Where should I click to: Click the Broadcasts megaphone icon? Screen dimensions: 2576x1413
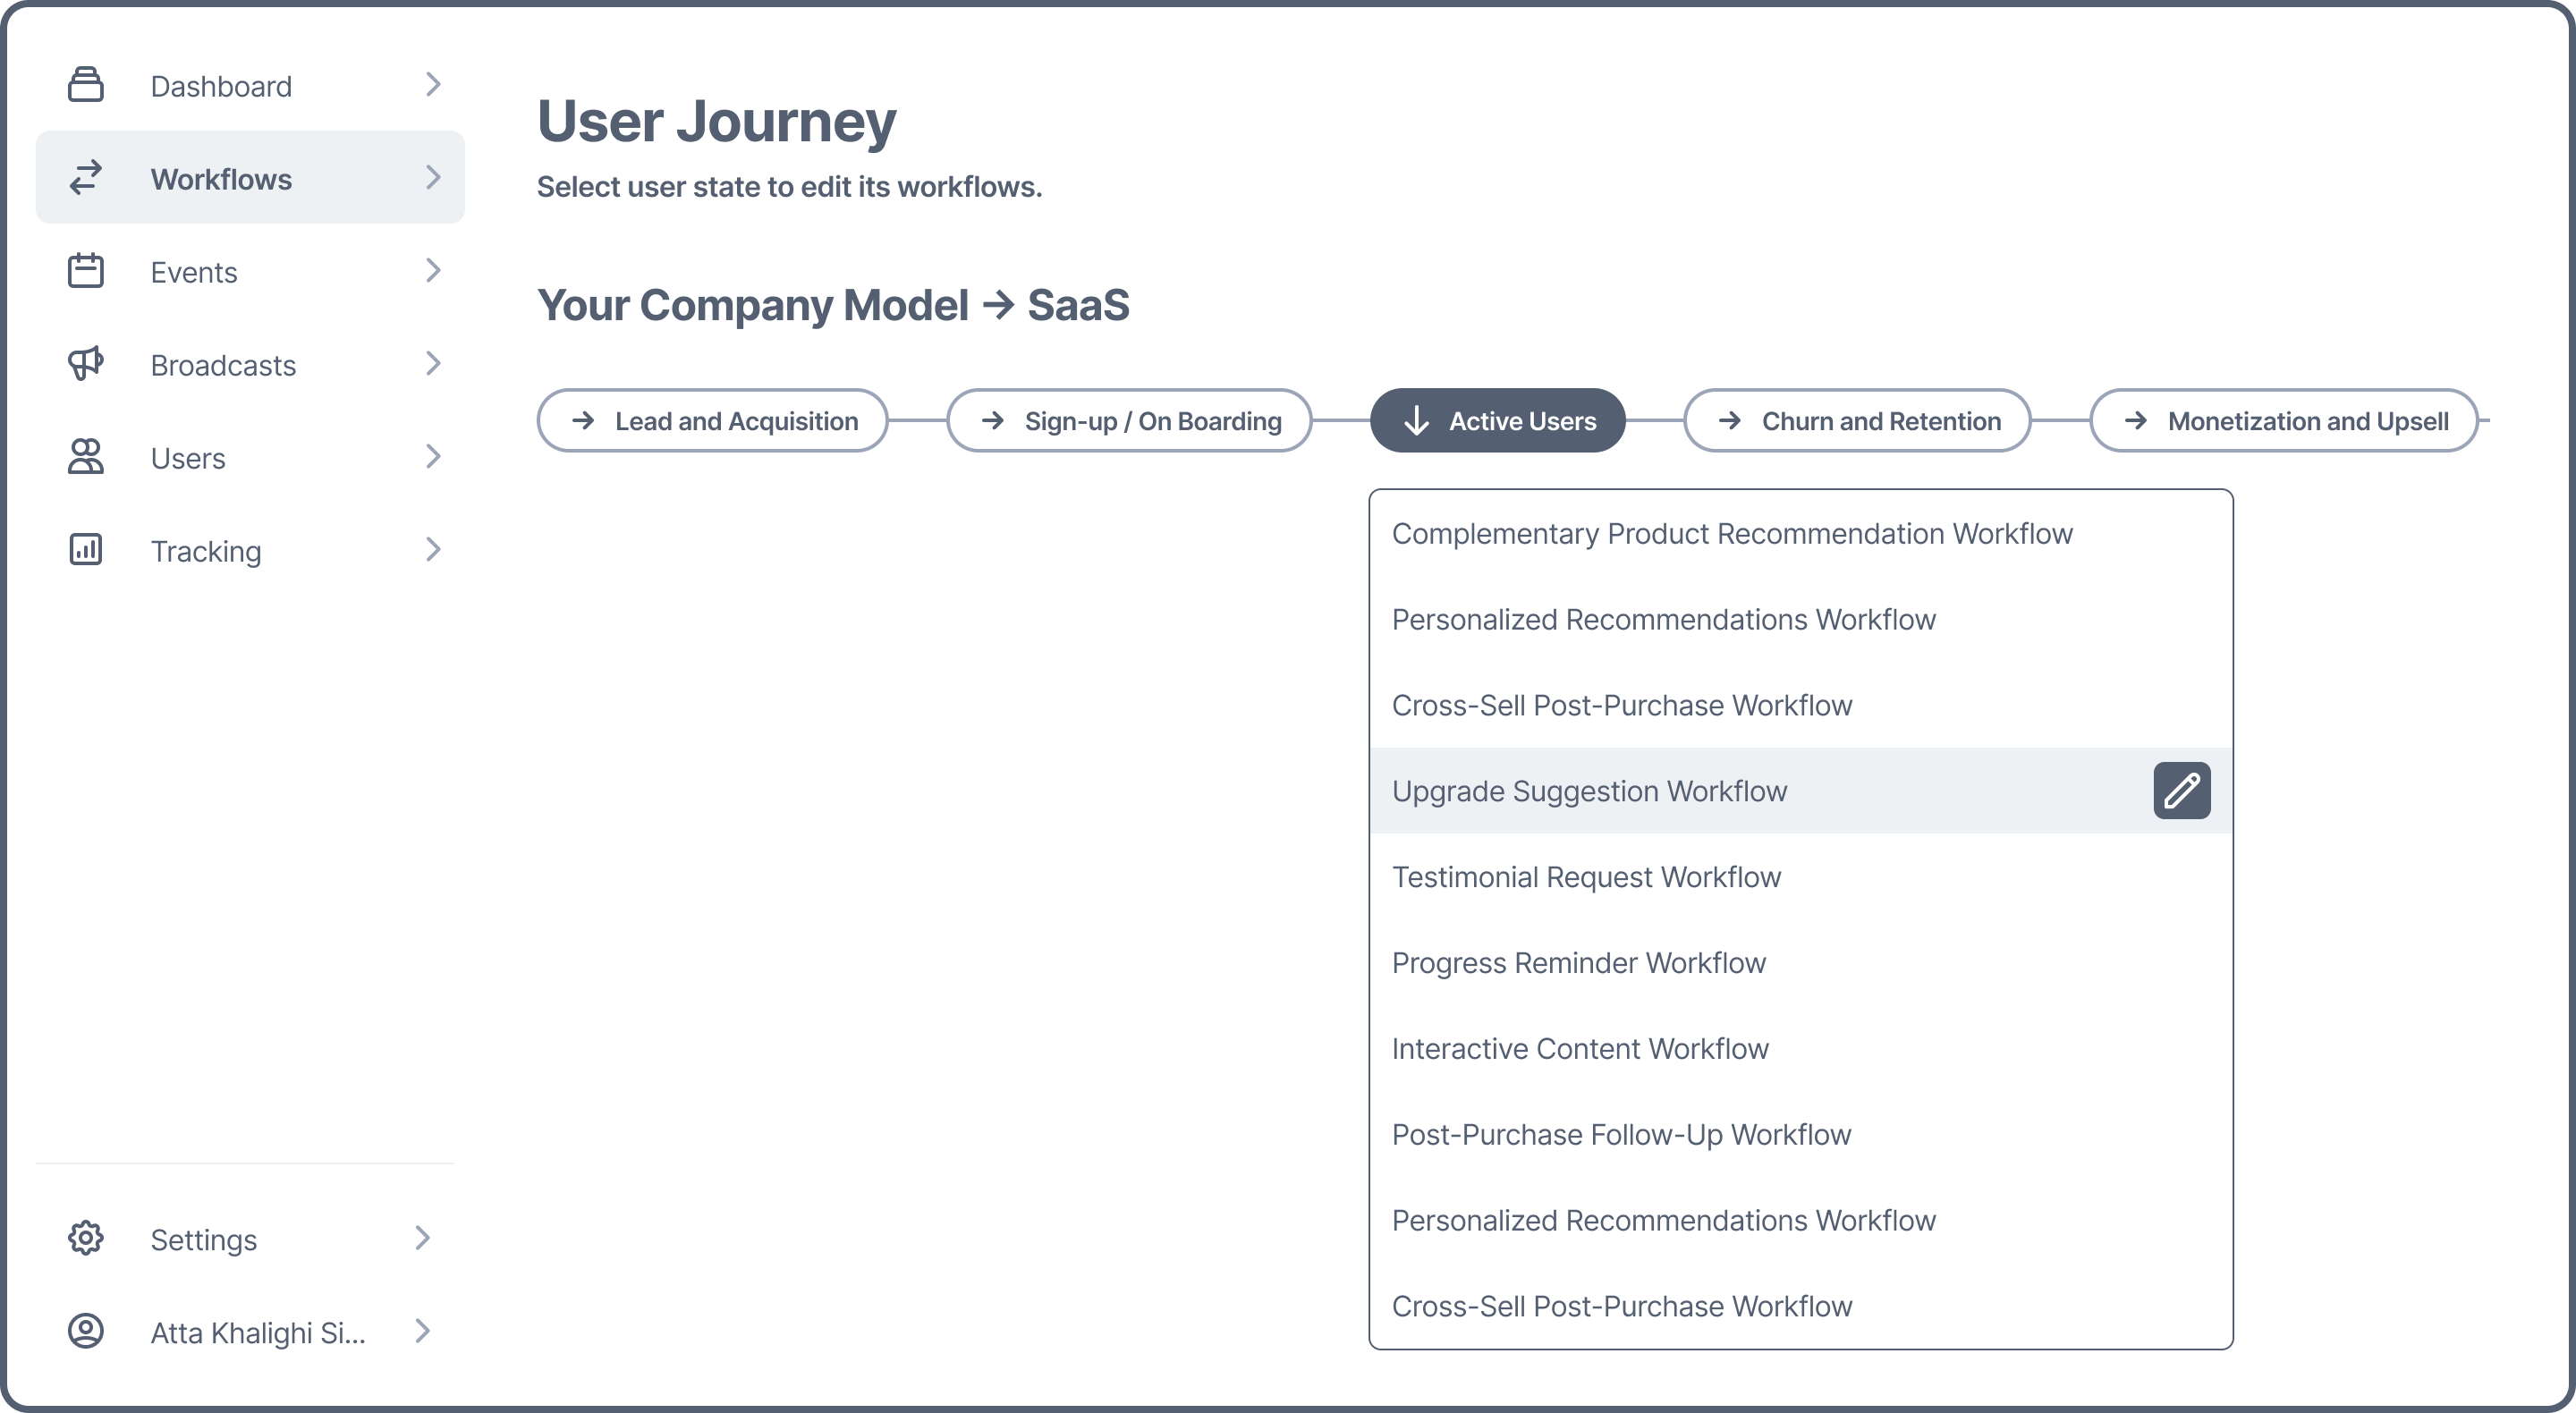tap(86, 364)
